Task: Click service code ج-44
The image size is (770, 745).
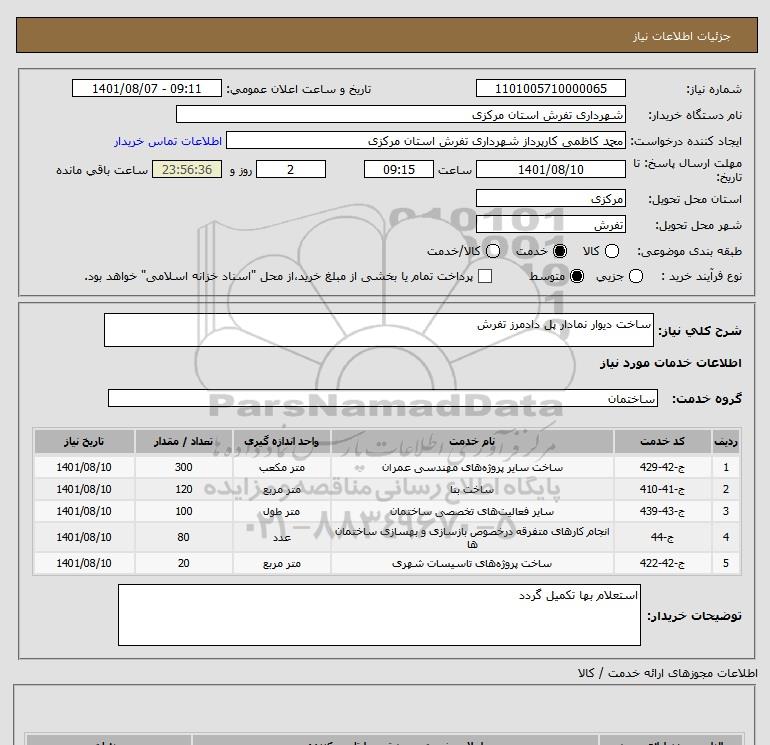Action: [662, 537]
